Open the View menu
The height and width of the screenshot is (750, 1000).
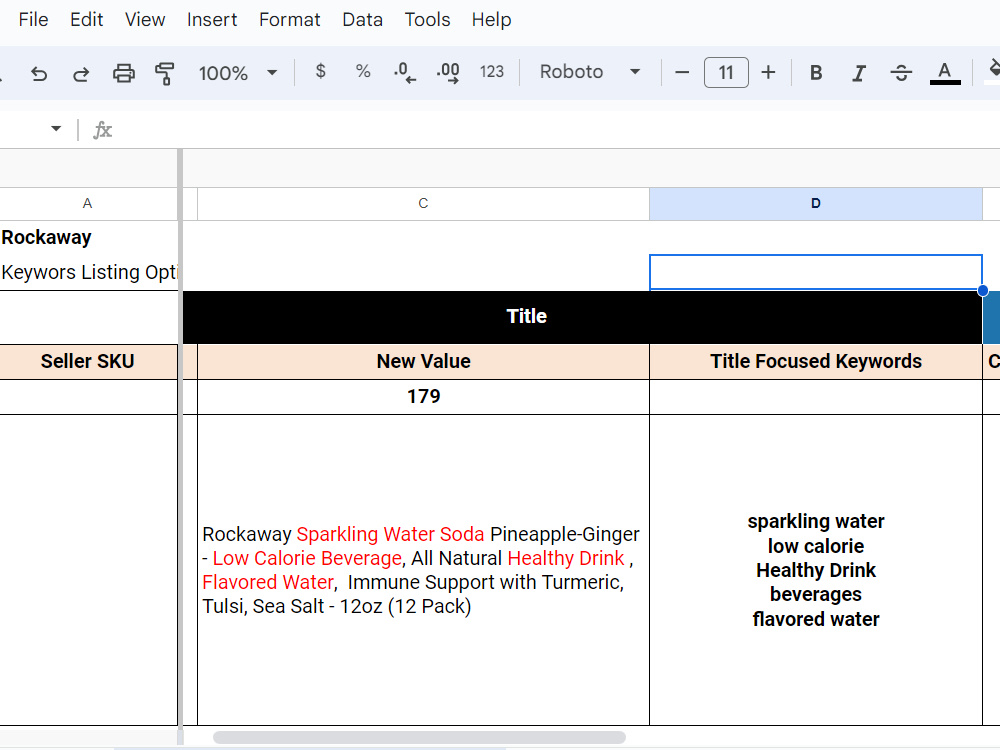coord(145,20)
